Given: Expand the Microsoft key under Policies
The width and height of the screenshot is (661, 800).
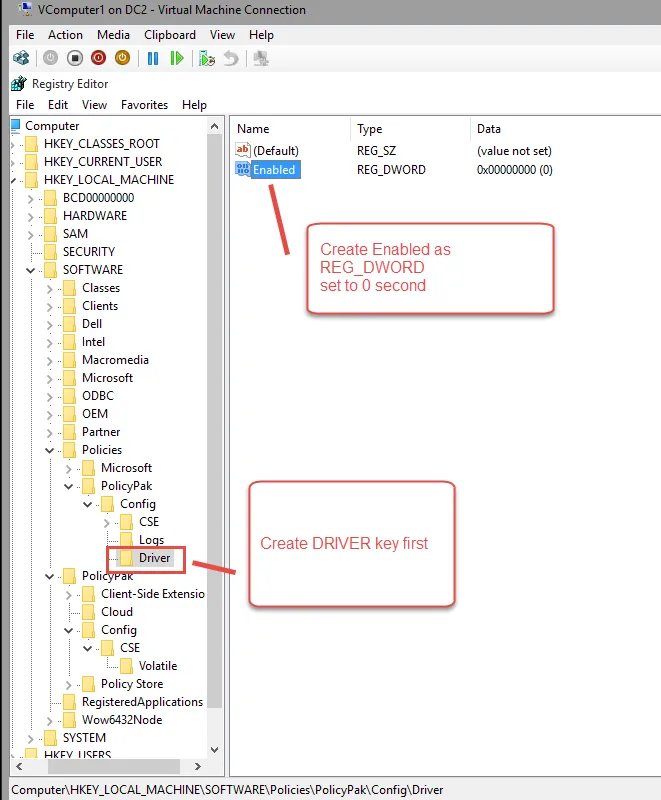Looking at the screenshot, I should tap(69, 468).
